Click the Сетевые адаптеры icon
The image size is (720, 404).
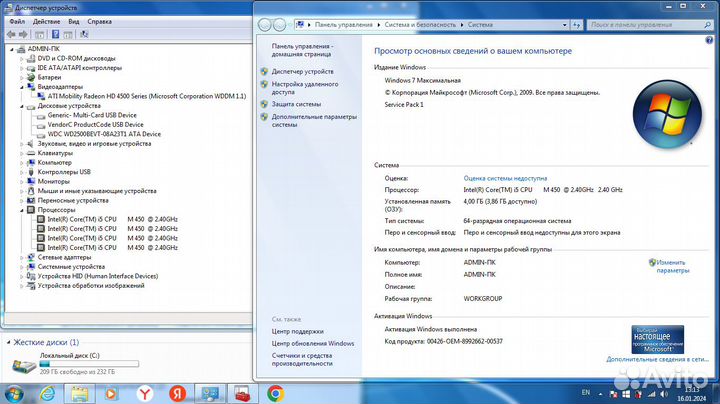click(x=31, y=258)
